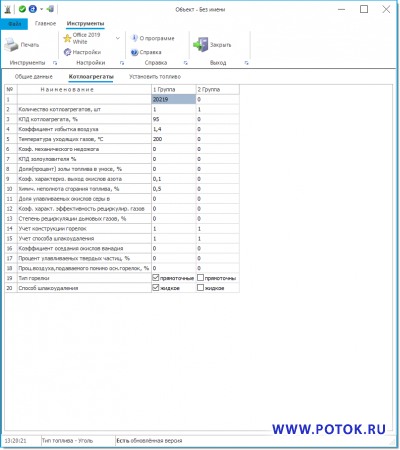Switch to the Общие данные tab
This screenshot has height=450, width=400.
(x=34, y=77)
